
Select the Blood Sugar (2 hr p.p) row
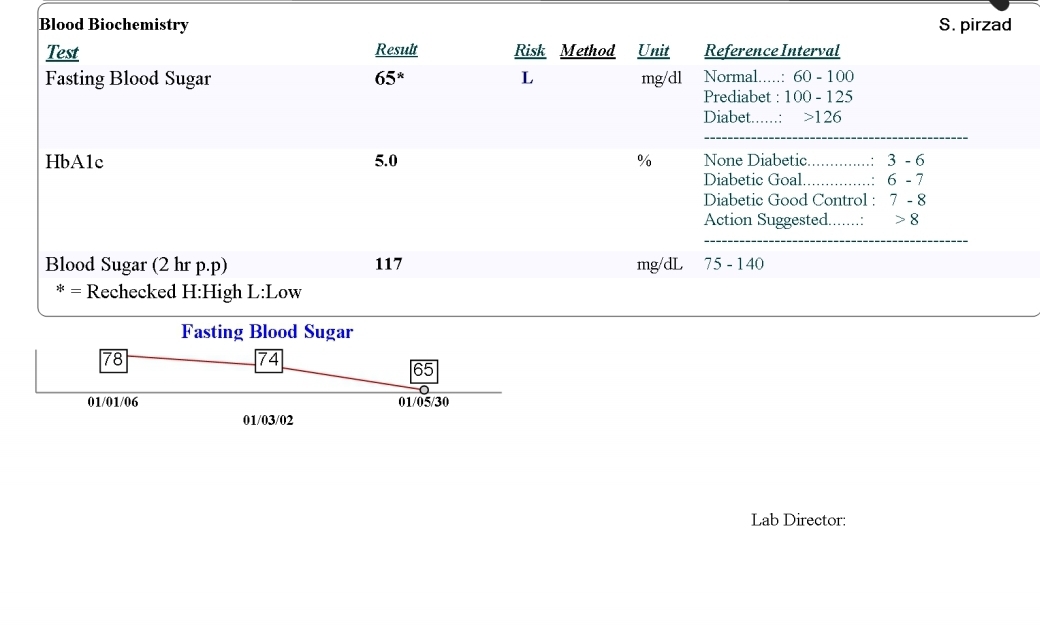tap(136, 265)
